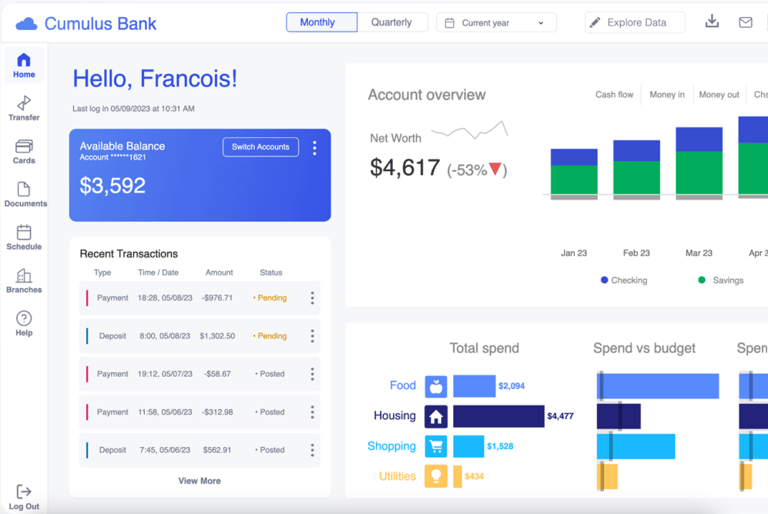Click the Status column header
The image size is (768, 514).
271,272
